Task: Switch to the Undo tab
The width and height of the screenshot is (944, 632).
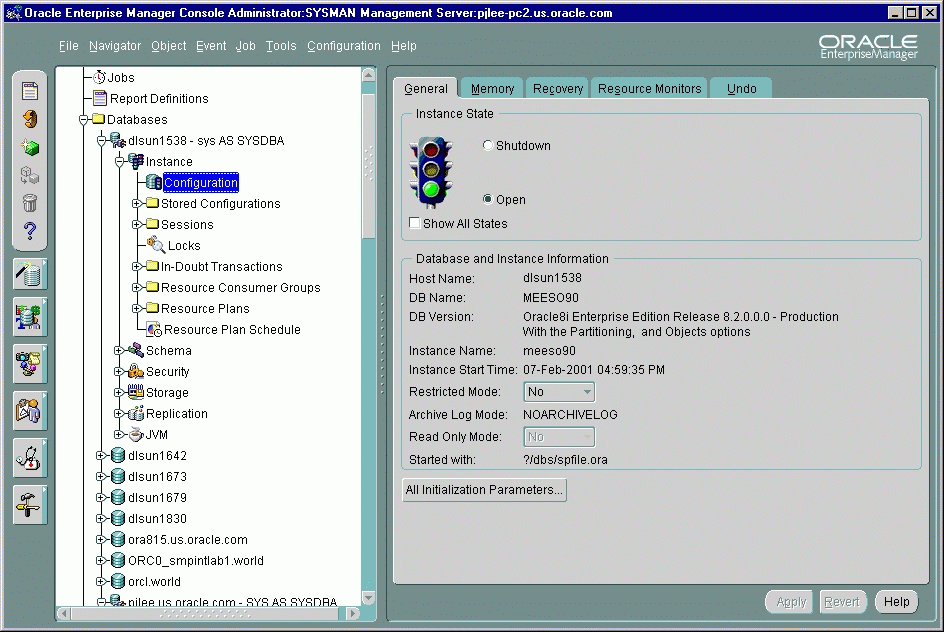Action: pos(741,88)
